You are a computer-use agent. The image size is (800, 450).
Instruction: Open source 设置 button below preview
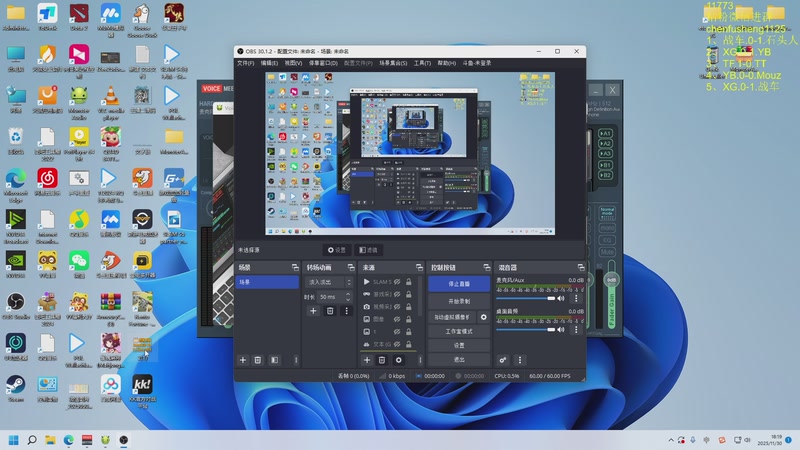click(x=337, y=250)
